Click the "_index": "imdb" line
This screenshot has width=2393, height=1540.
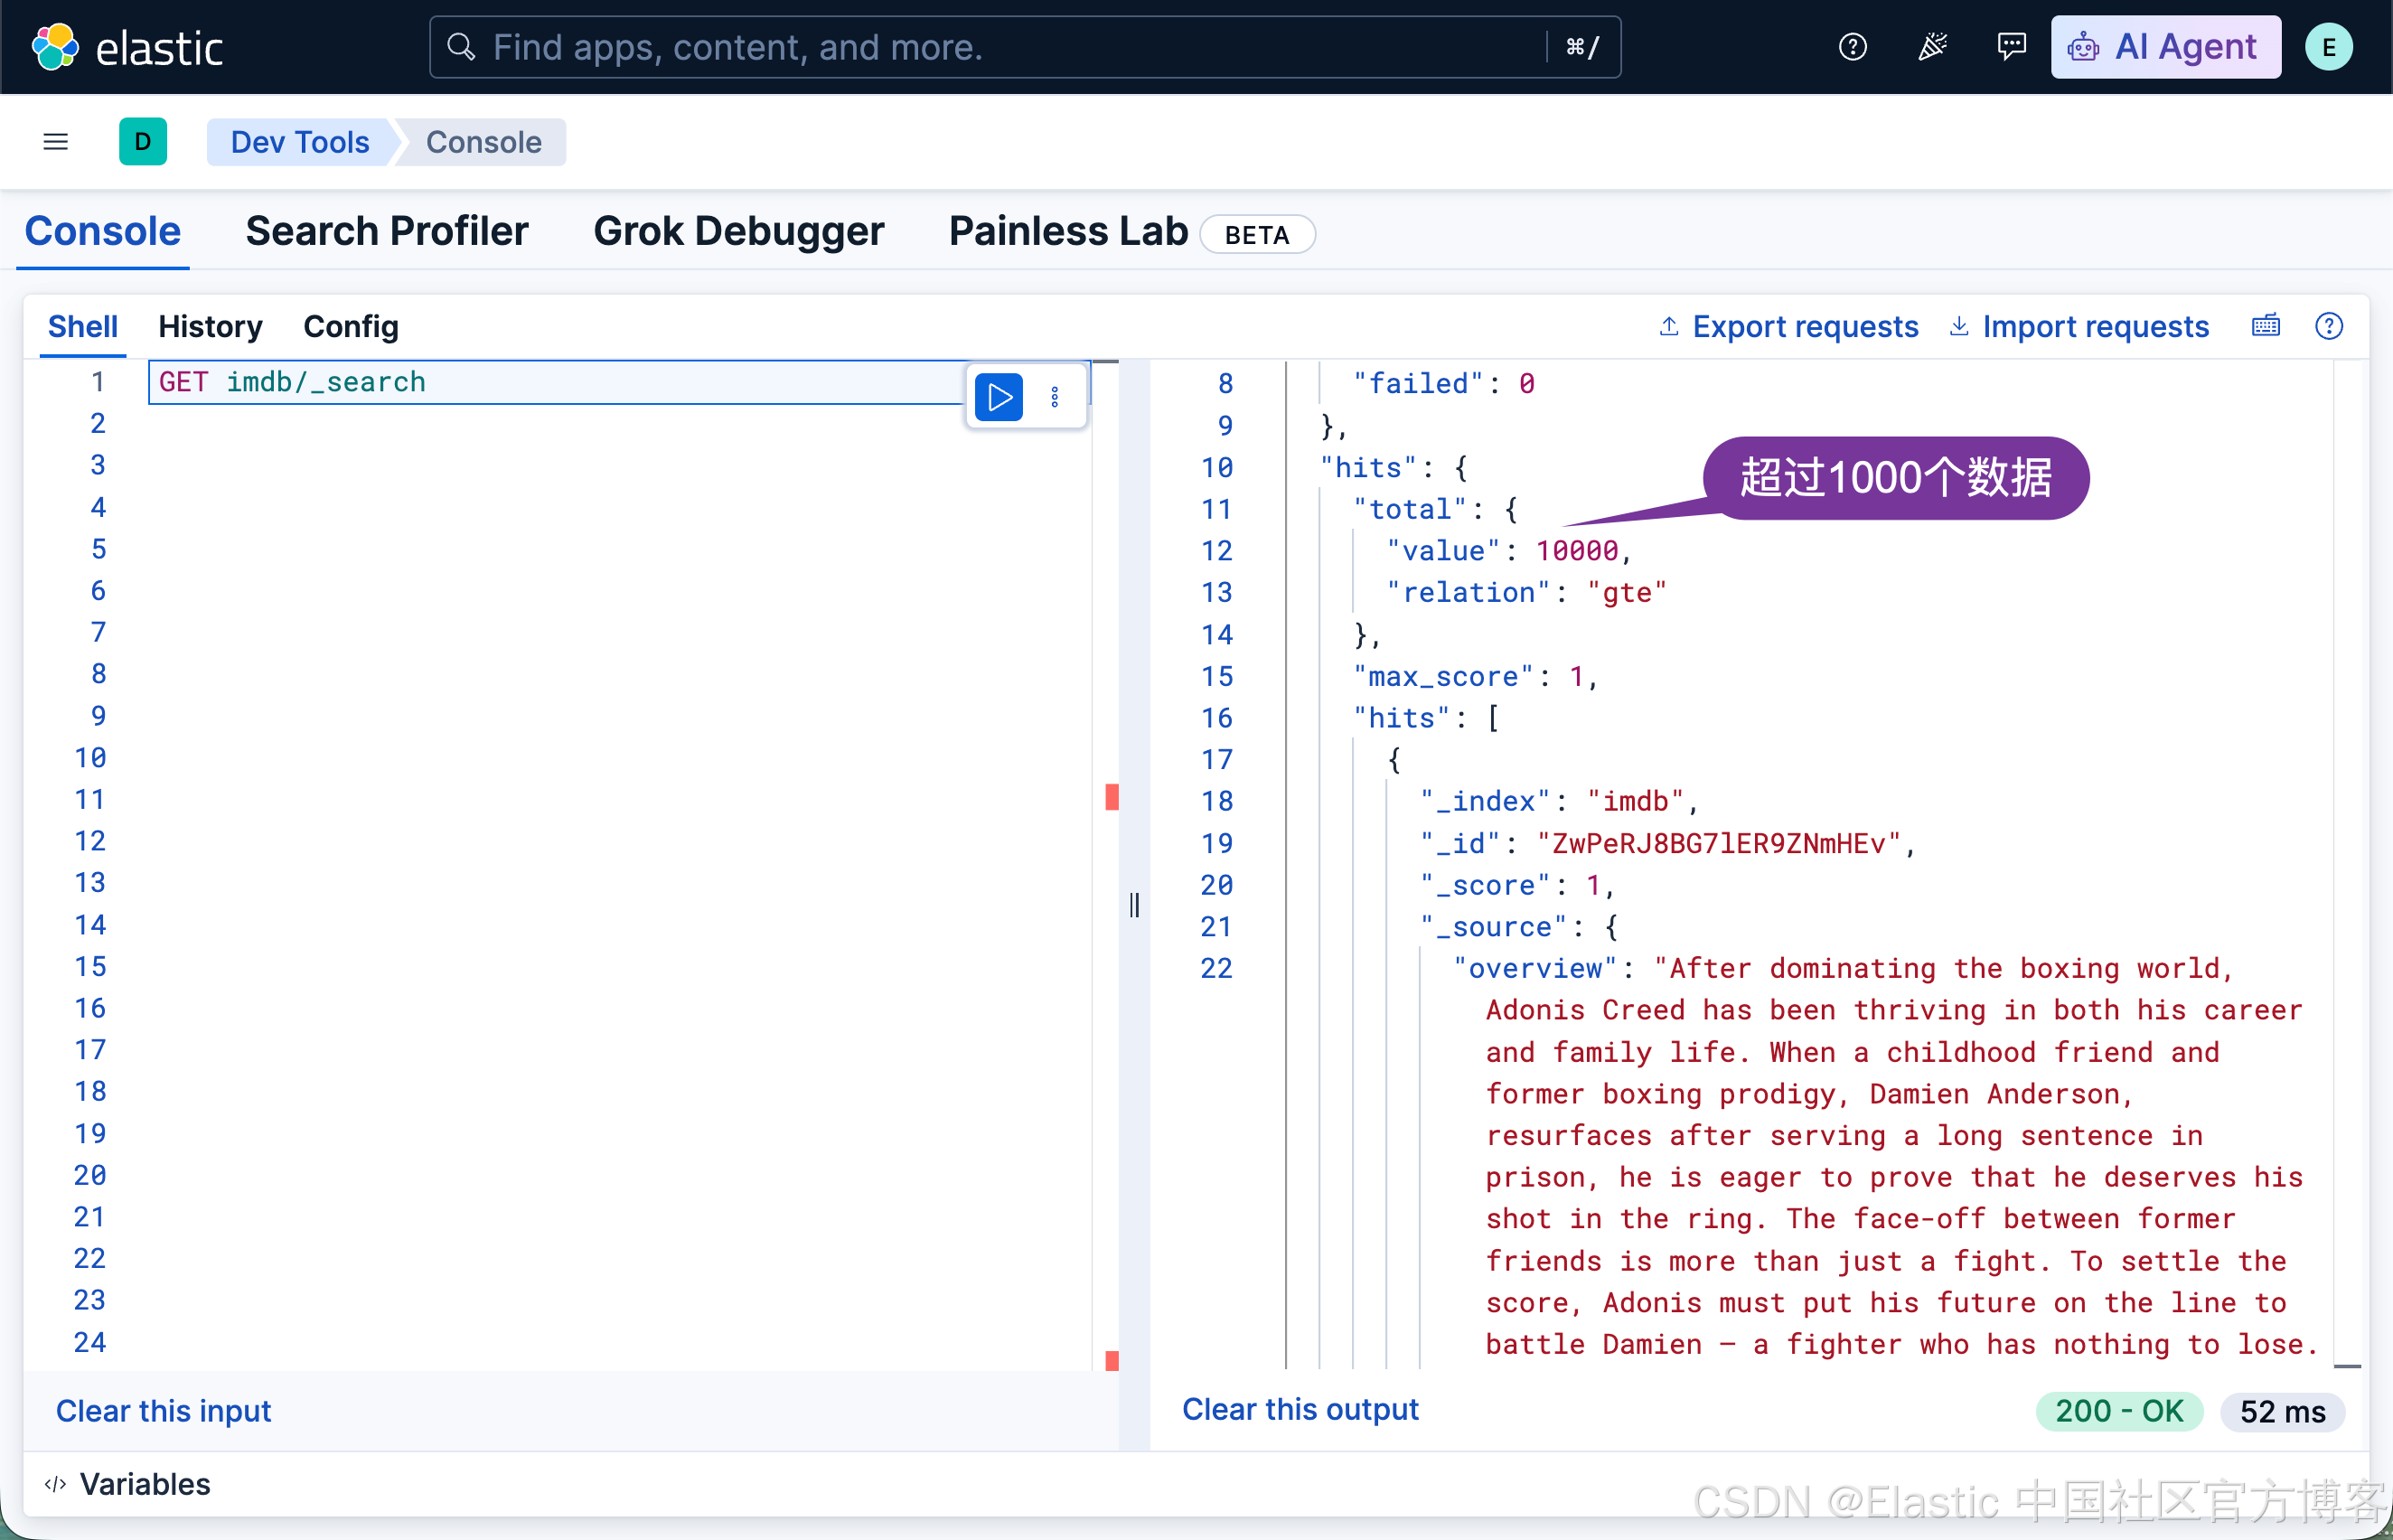click(x=1559, y=802)
